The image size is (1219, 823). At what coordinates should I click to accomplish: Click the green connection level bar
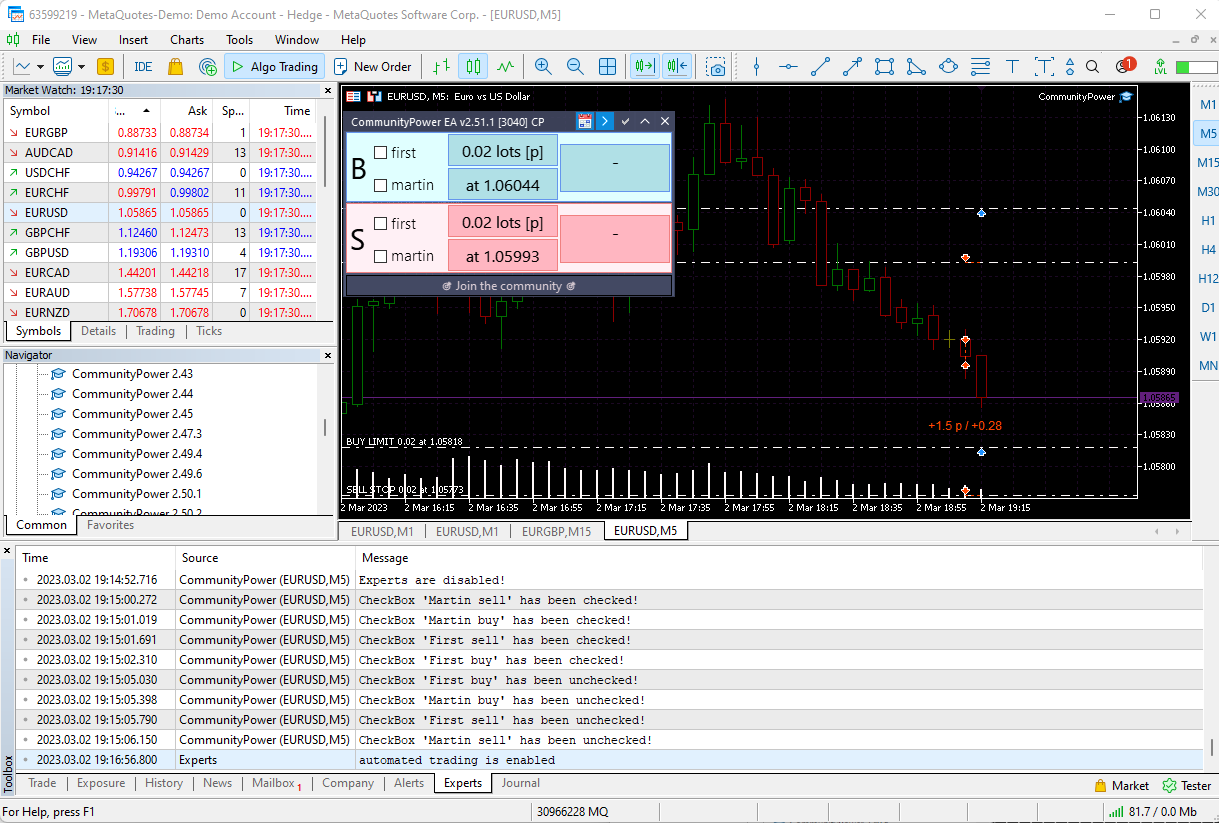click(x=1196, y=67)
